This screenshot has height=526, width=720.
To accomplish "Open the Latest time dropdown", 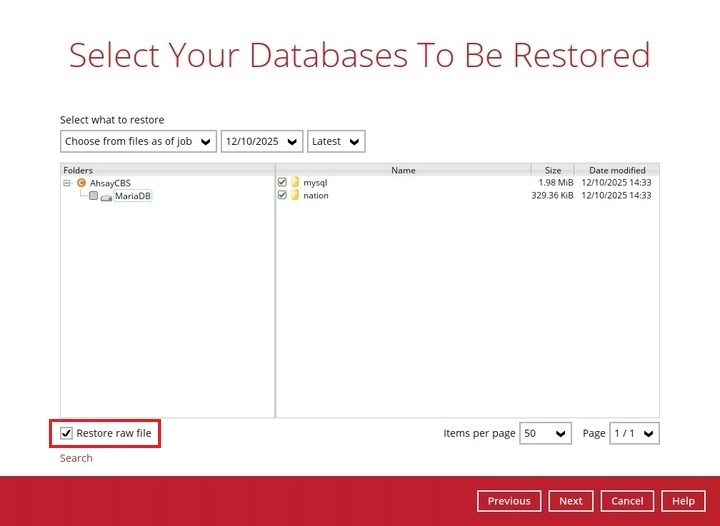I will coord(336,141).
